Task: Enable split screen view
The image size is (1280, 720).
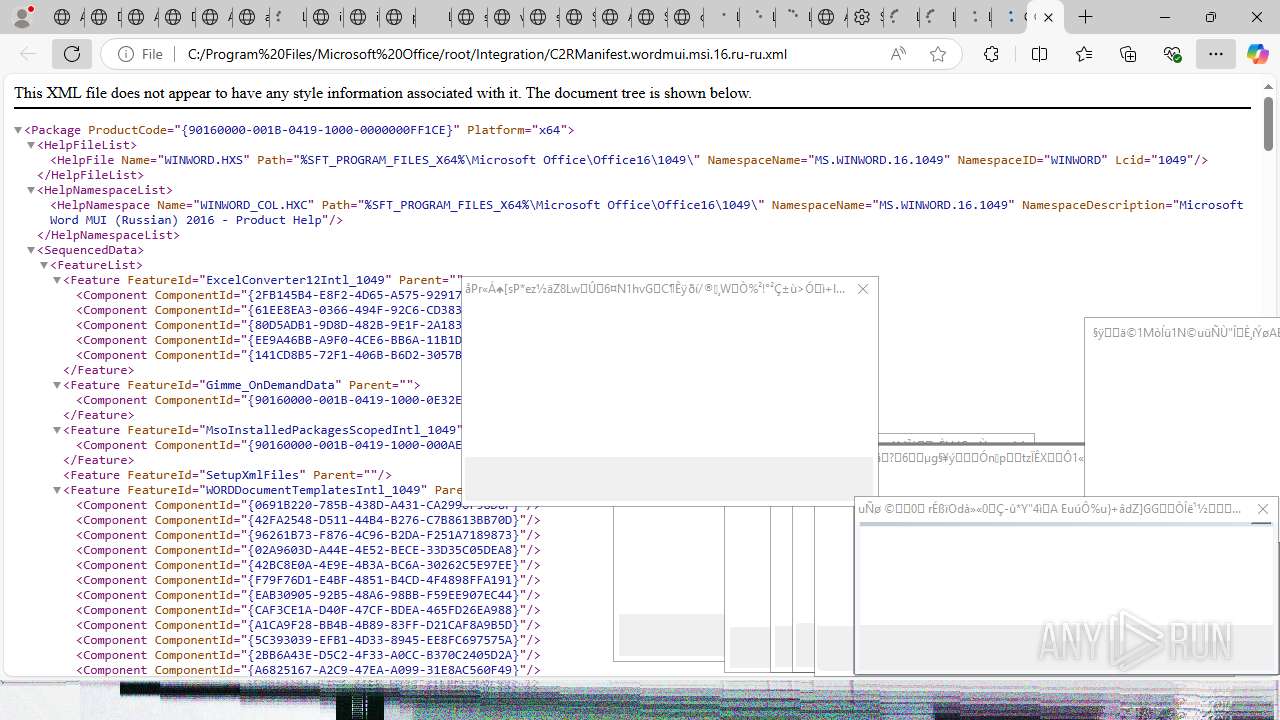Action: [x=1039, y=54]
